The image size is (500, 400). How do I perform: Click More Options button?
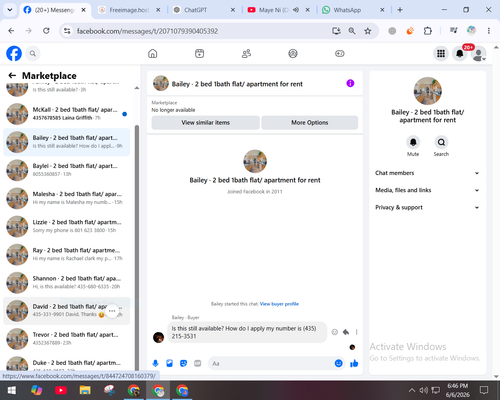click(x=310, y=123)
